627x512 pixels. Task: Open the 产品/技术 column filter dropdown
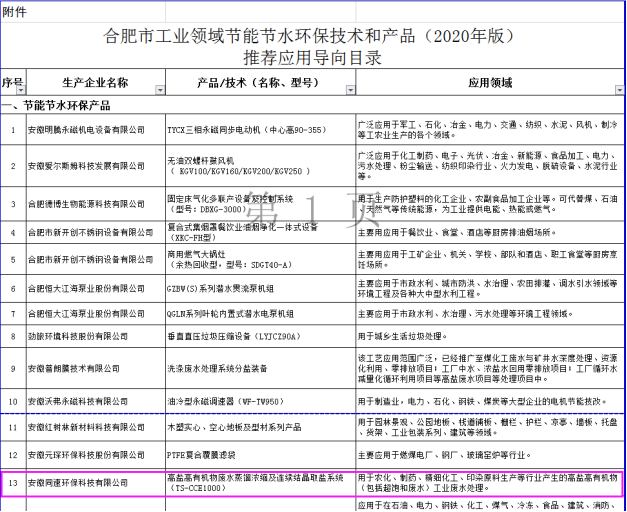click(350, 90)
